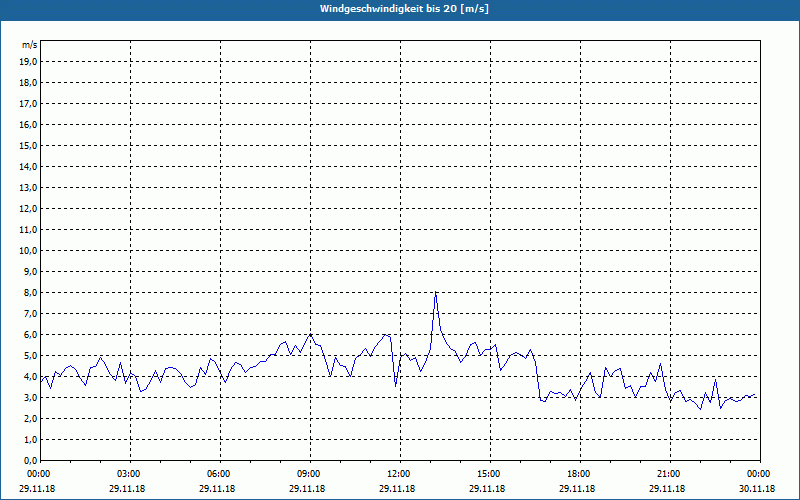This screenshot has width=800, height=500.
Task: Click the "17,0" y-axis value
Action: click(28, 104)
